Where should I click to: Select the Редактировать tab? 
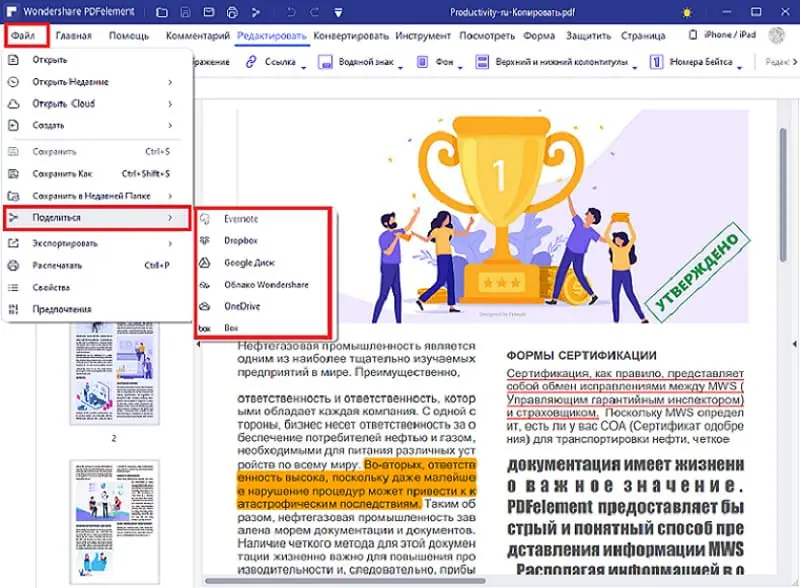click(x=272, y=35)
